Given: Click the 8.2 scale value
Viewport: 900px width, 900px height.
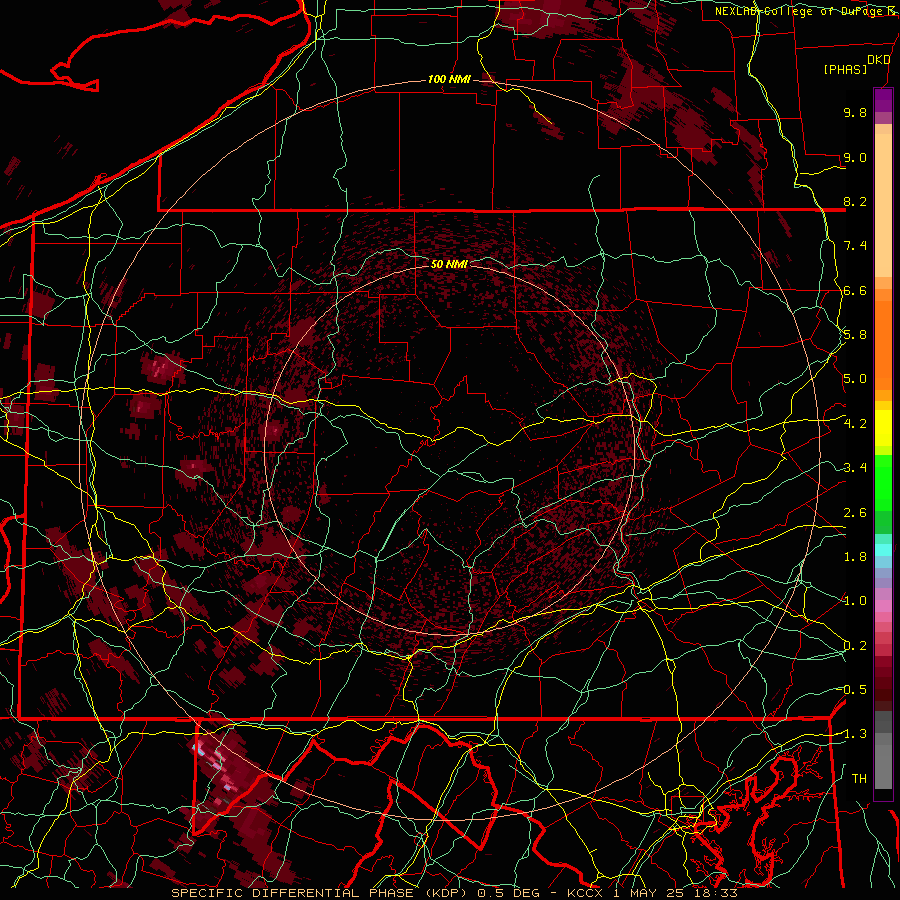Looking at the screenshot, I should point(855,201).
